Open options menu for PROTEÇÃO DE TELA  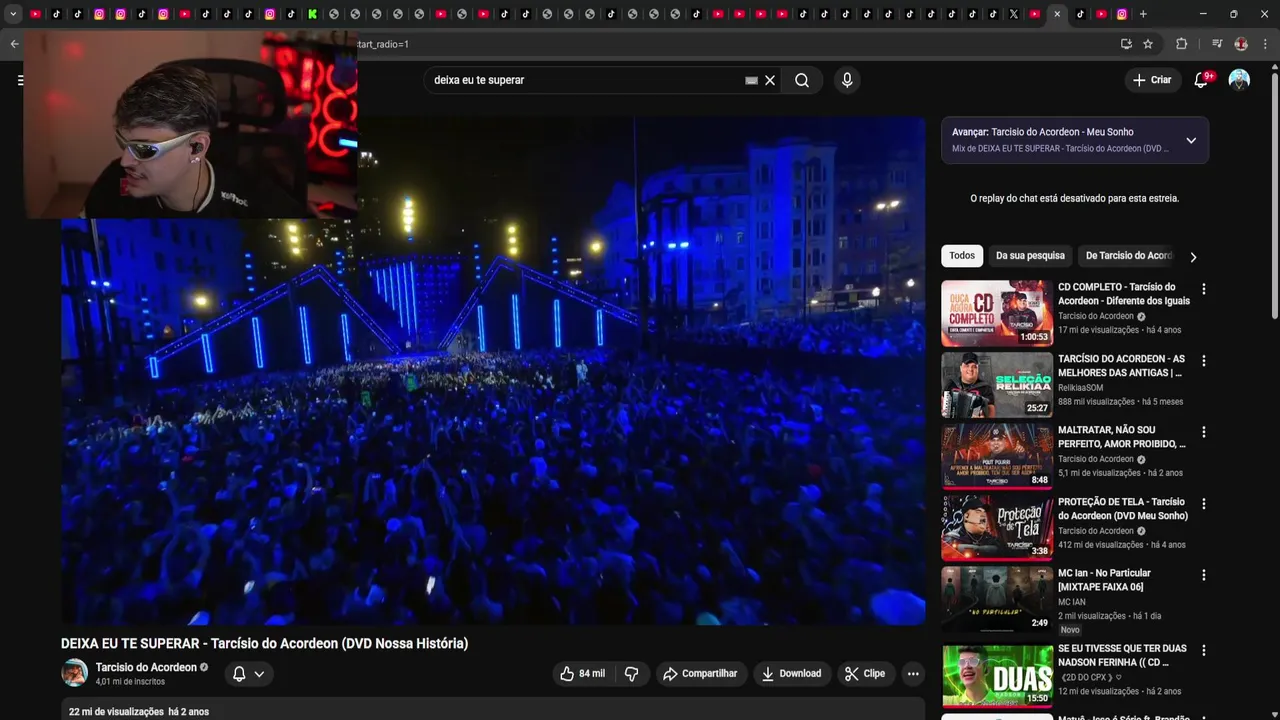[1203, 504]
